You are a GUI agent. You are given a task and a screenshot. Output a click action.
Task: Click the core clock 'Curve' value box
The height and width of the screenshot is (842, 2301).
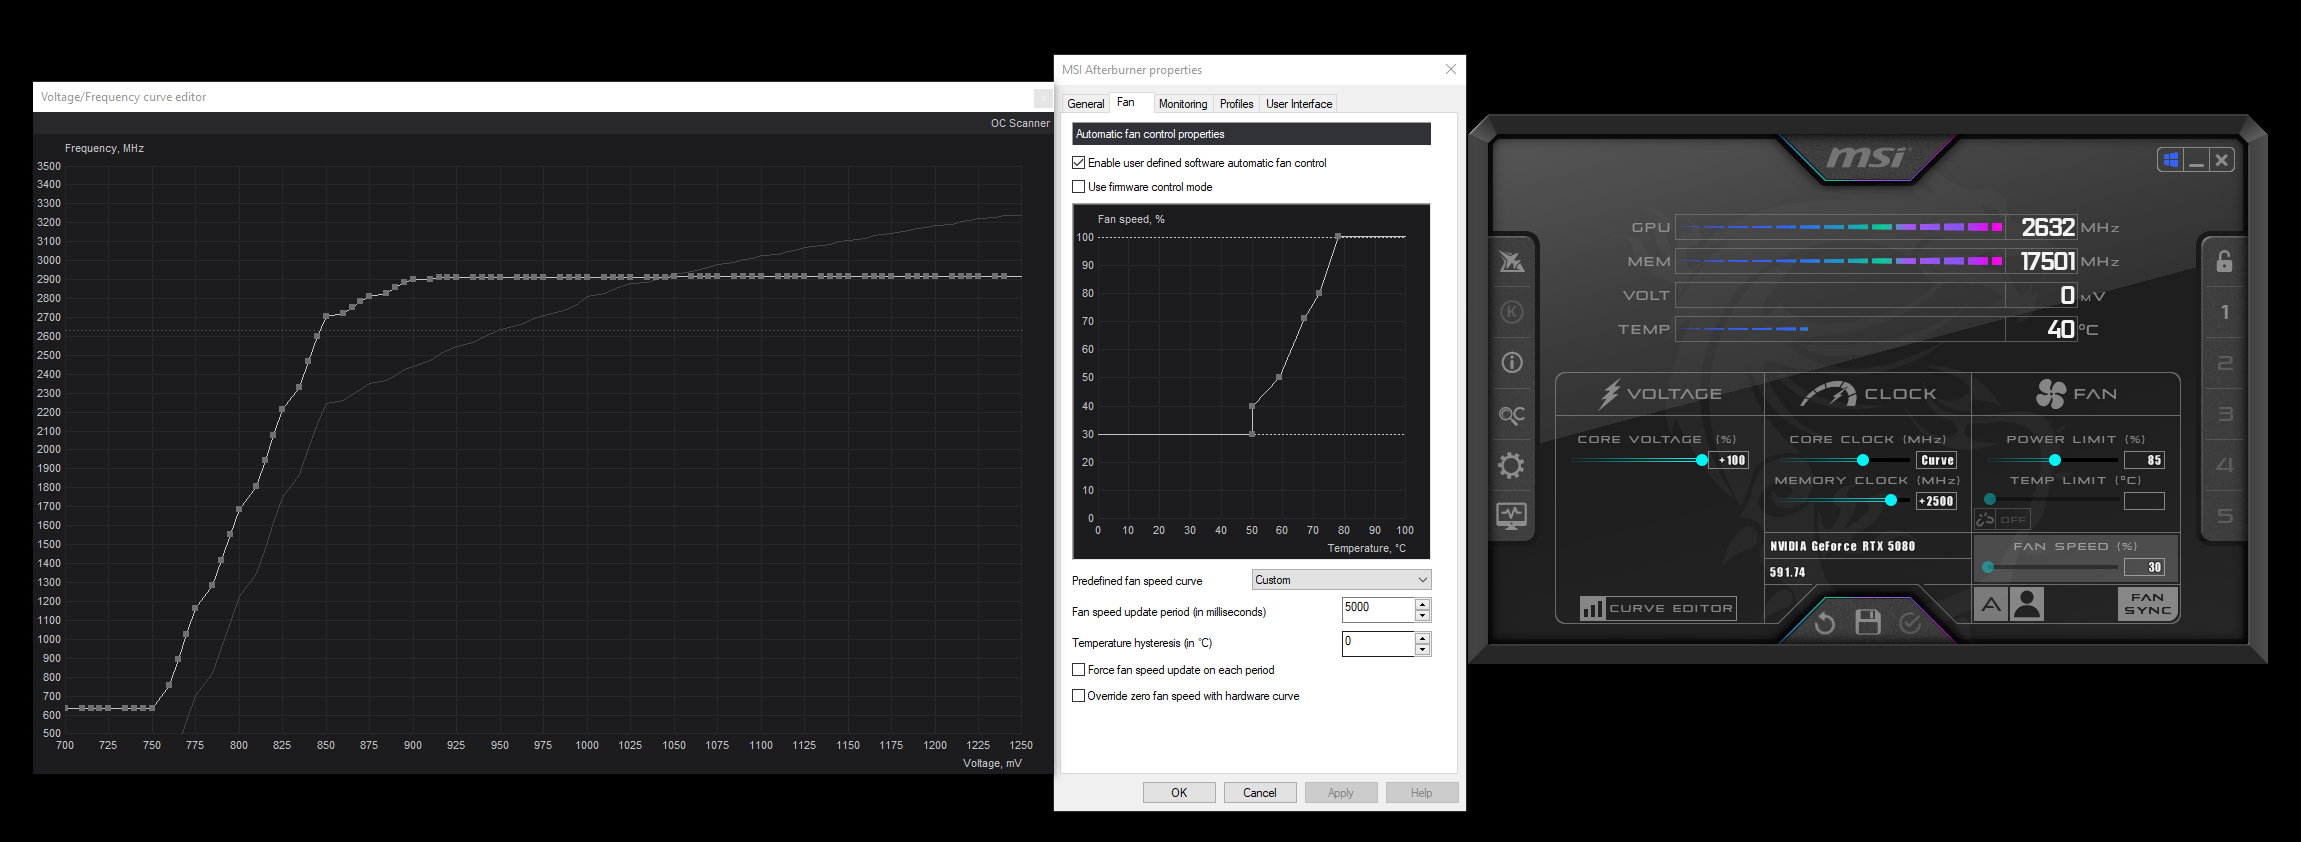[1936, 460]
